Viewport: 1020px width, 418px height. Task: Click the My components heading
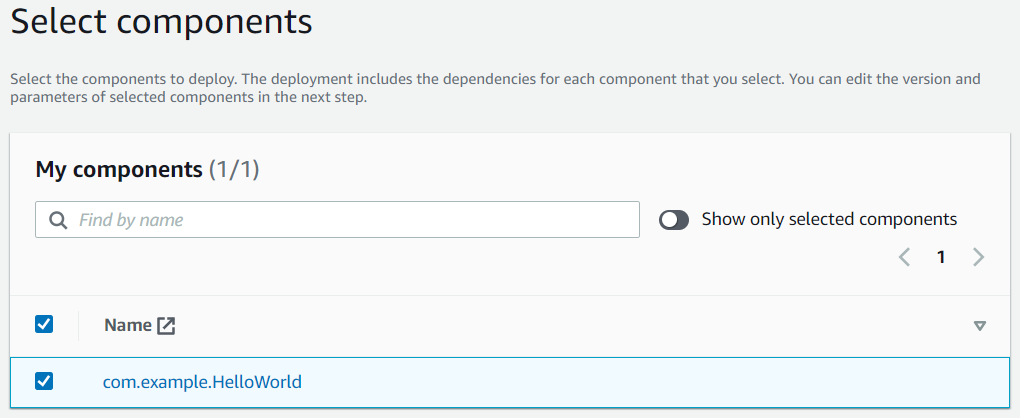pos(119,170)
